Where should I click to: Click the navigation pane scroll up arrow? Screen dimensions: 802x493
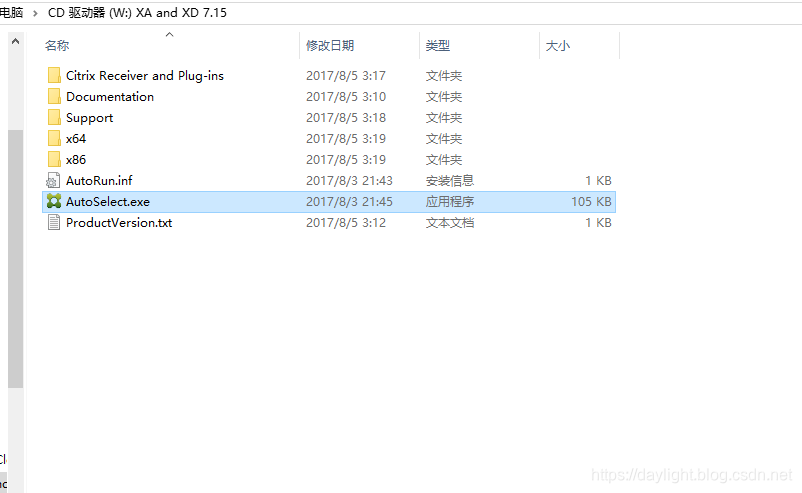(15, 41)
